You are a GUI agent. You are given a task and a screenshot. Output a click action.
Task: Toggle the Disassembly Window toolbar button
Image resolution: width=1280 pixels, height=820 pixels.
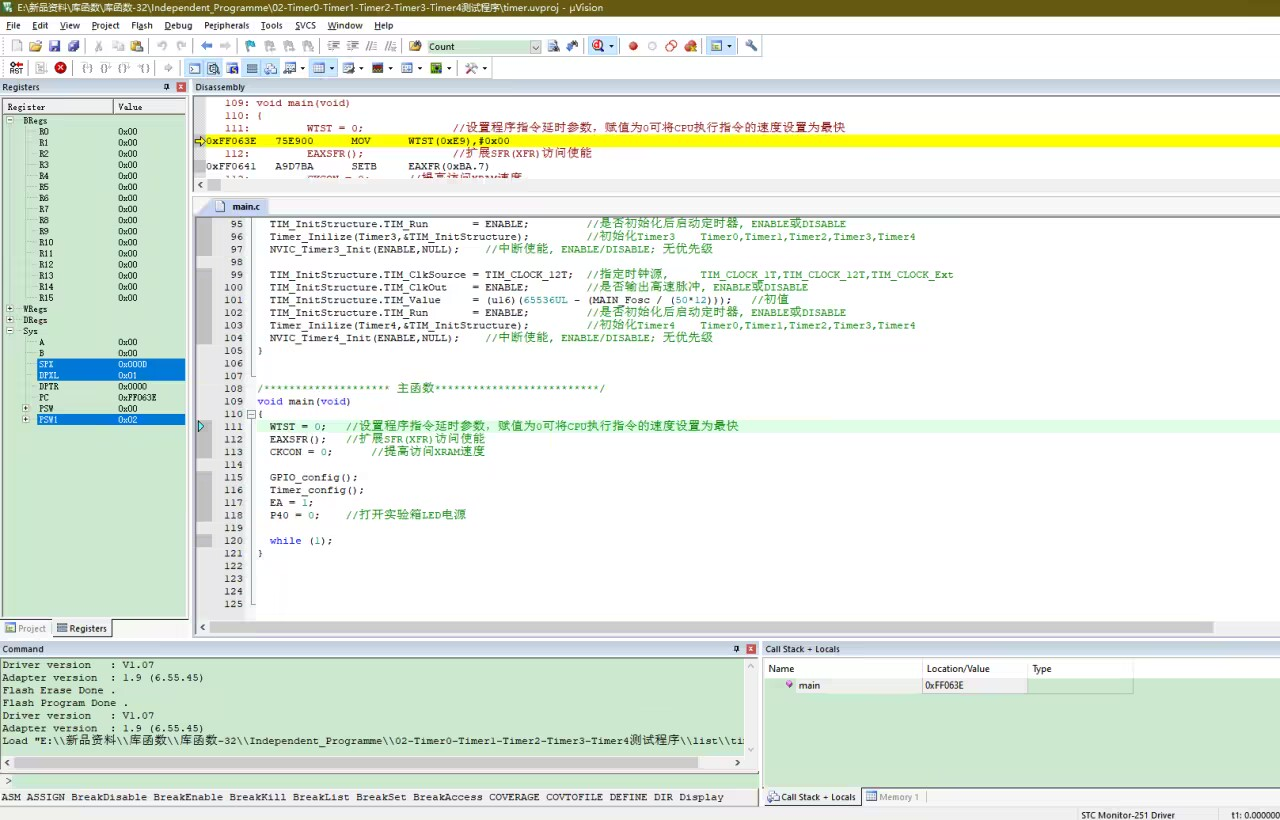pyautogui.click(x=213, y=68)
